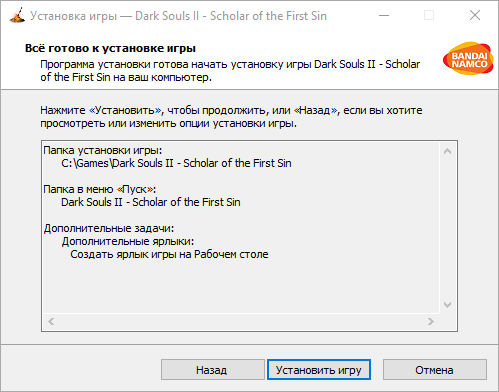Screen dimensions: 499x392
Task: Click the Папка установки игры label line
Action: (x=103, y=150)
